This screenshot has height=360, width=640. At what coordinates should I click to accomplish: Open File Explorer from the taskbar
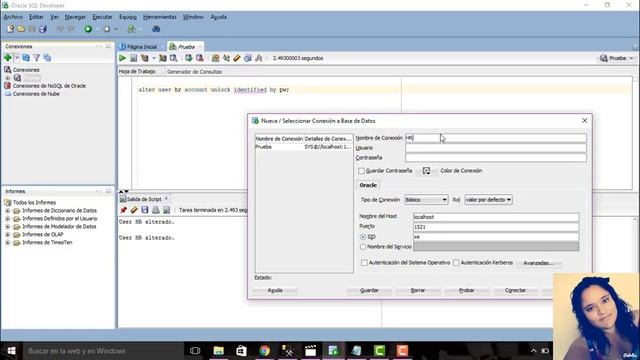click(x=218, y=350)
